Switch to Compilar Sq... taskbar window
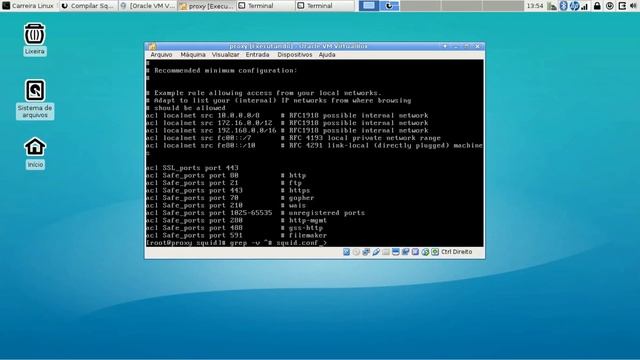 (x=88, y=6)
